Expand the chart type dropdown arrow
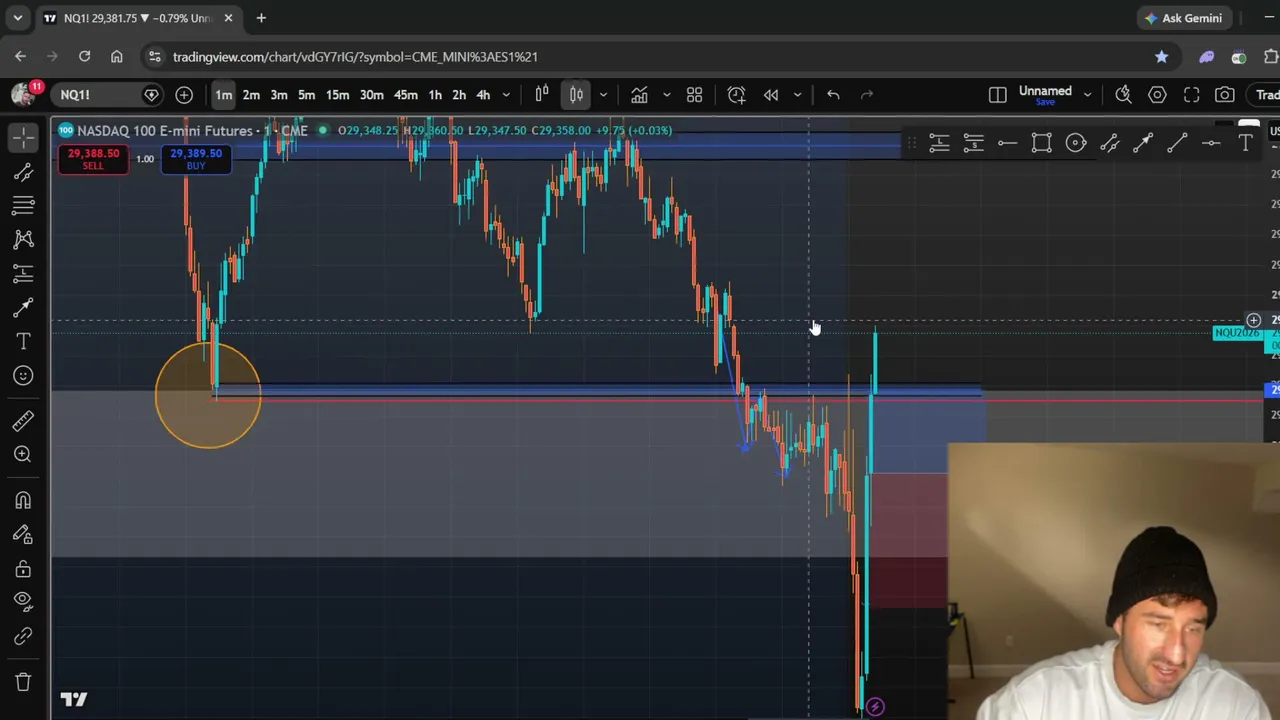The width and height of the screenshot is (1280, 720). [x=603, y=95]
